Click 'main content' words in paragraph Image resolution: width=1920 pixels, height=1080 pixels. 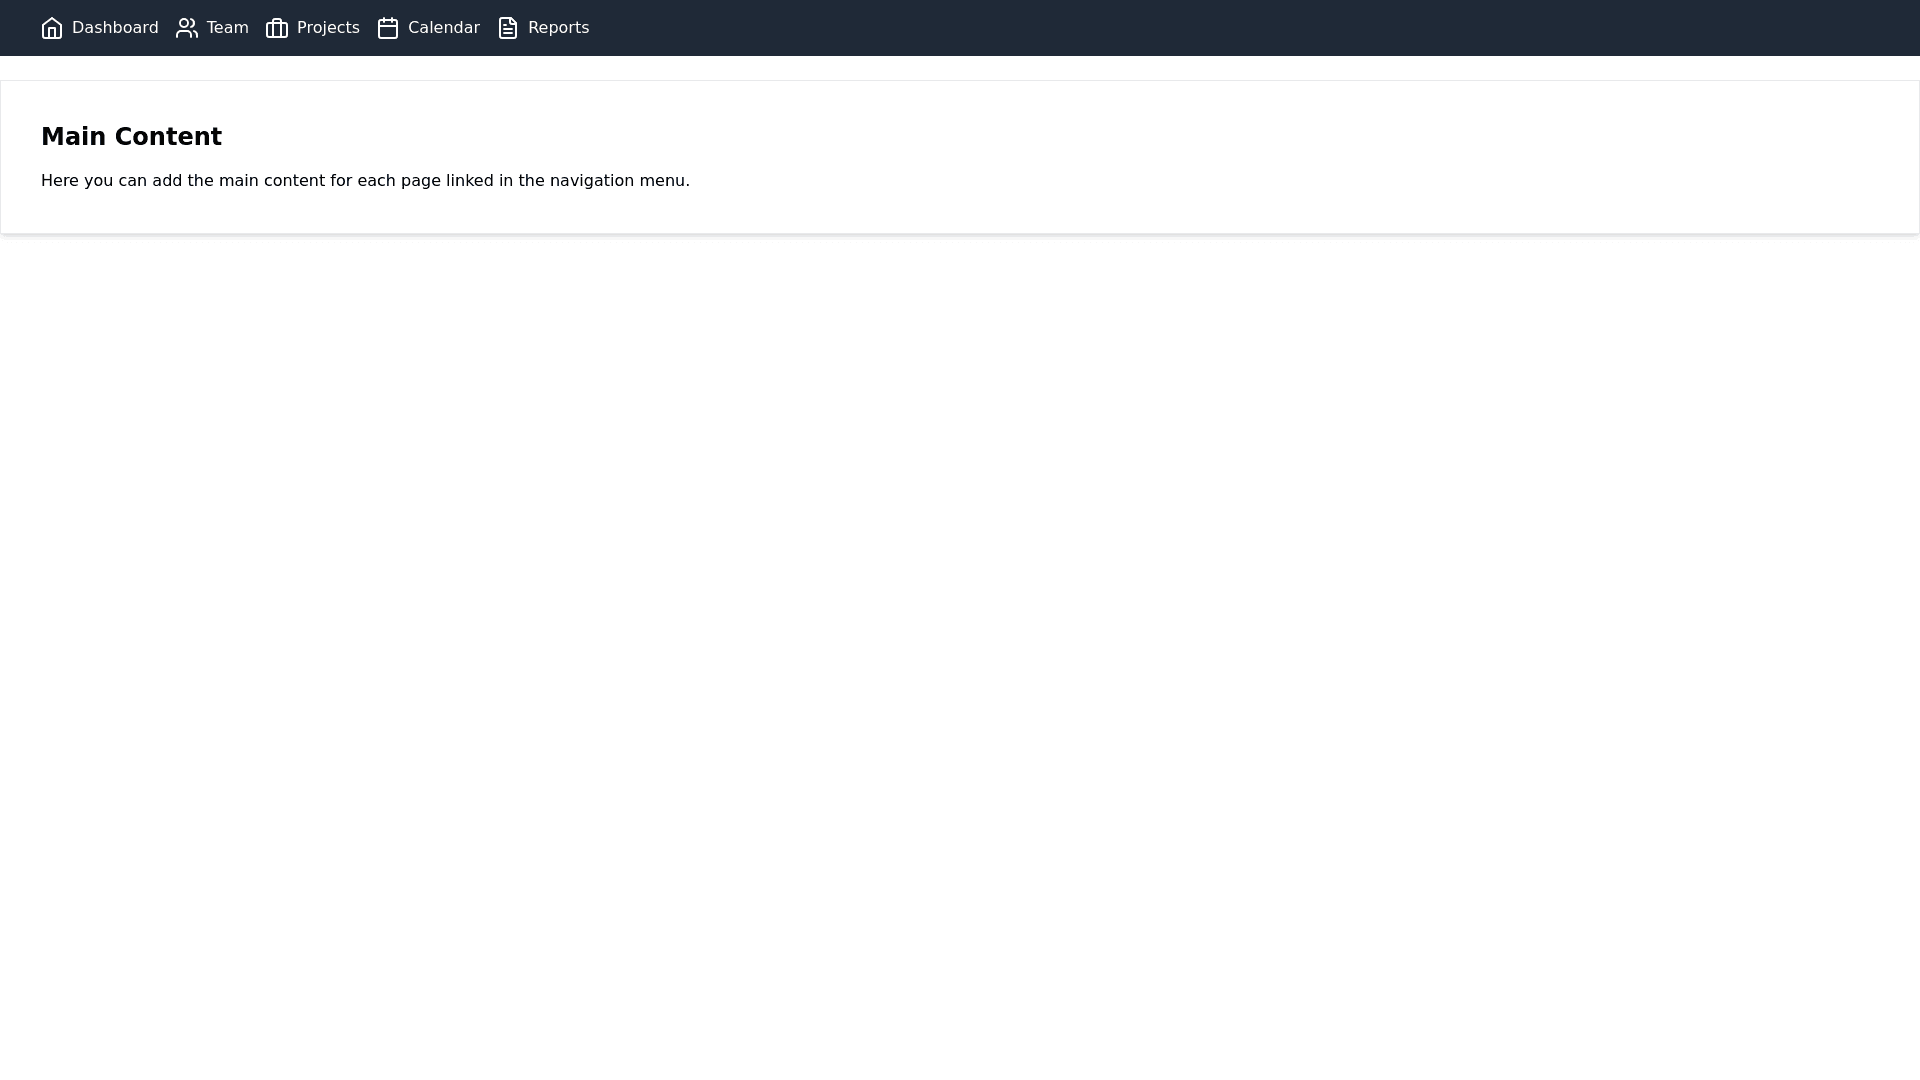pos(272,181)
